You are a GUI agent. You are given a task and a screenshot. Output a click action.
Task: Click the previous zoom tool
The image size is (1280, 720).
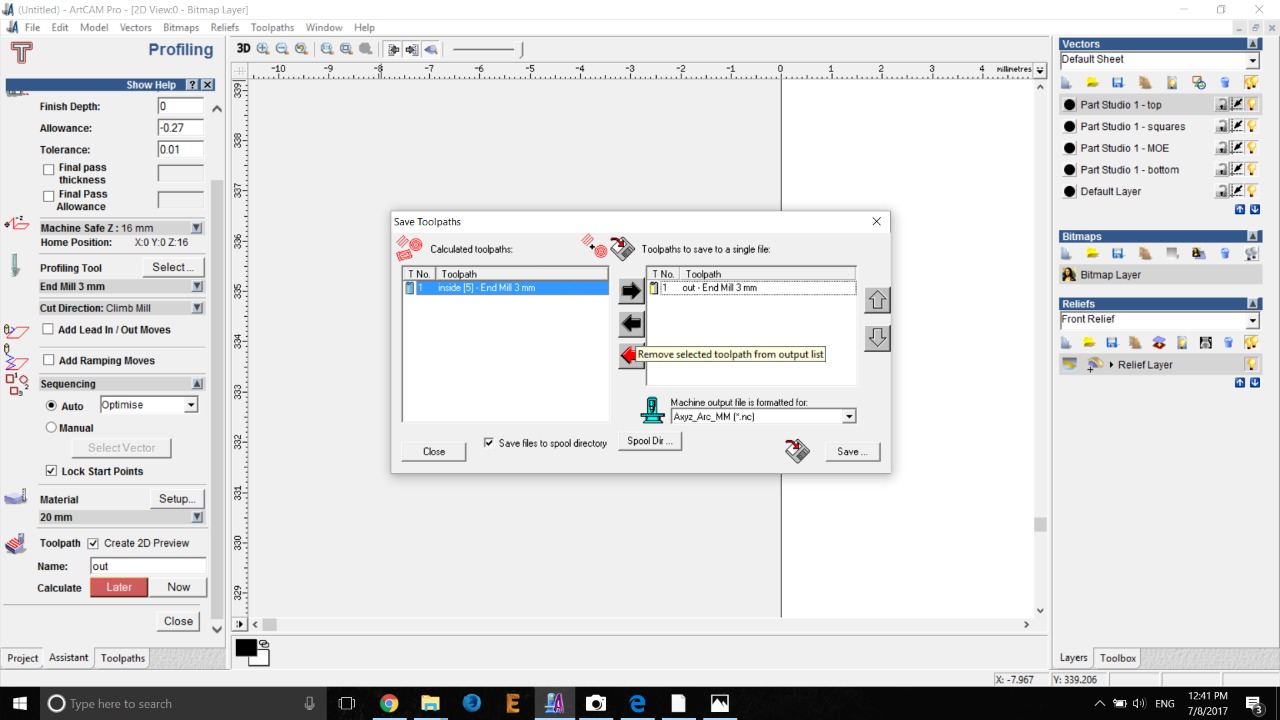(x=301, y=49)
